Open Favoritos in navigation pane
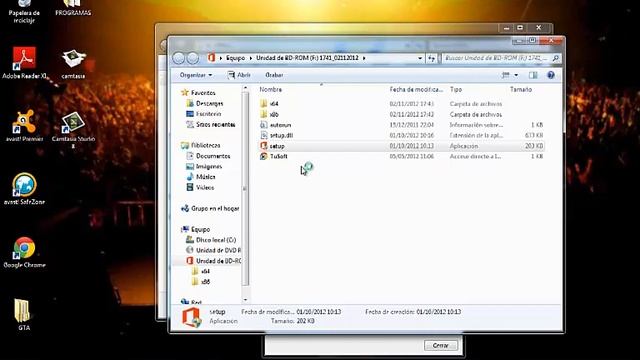Image resolution: width=640 pixels, height=360 pixels. click(x=198, y=93)
